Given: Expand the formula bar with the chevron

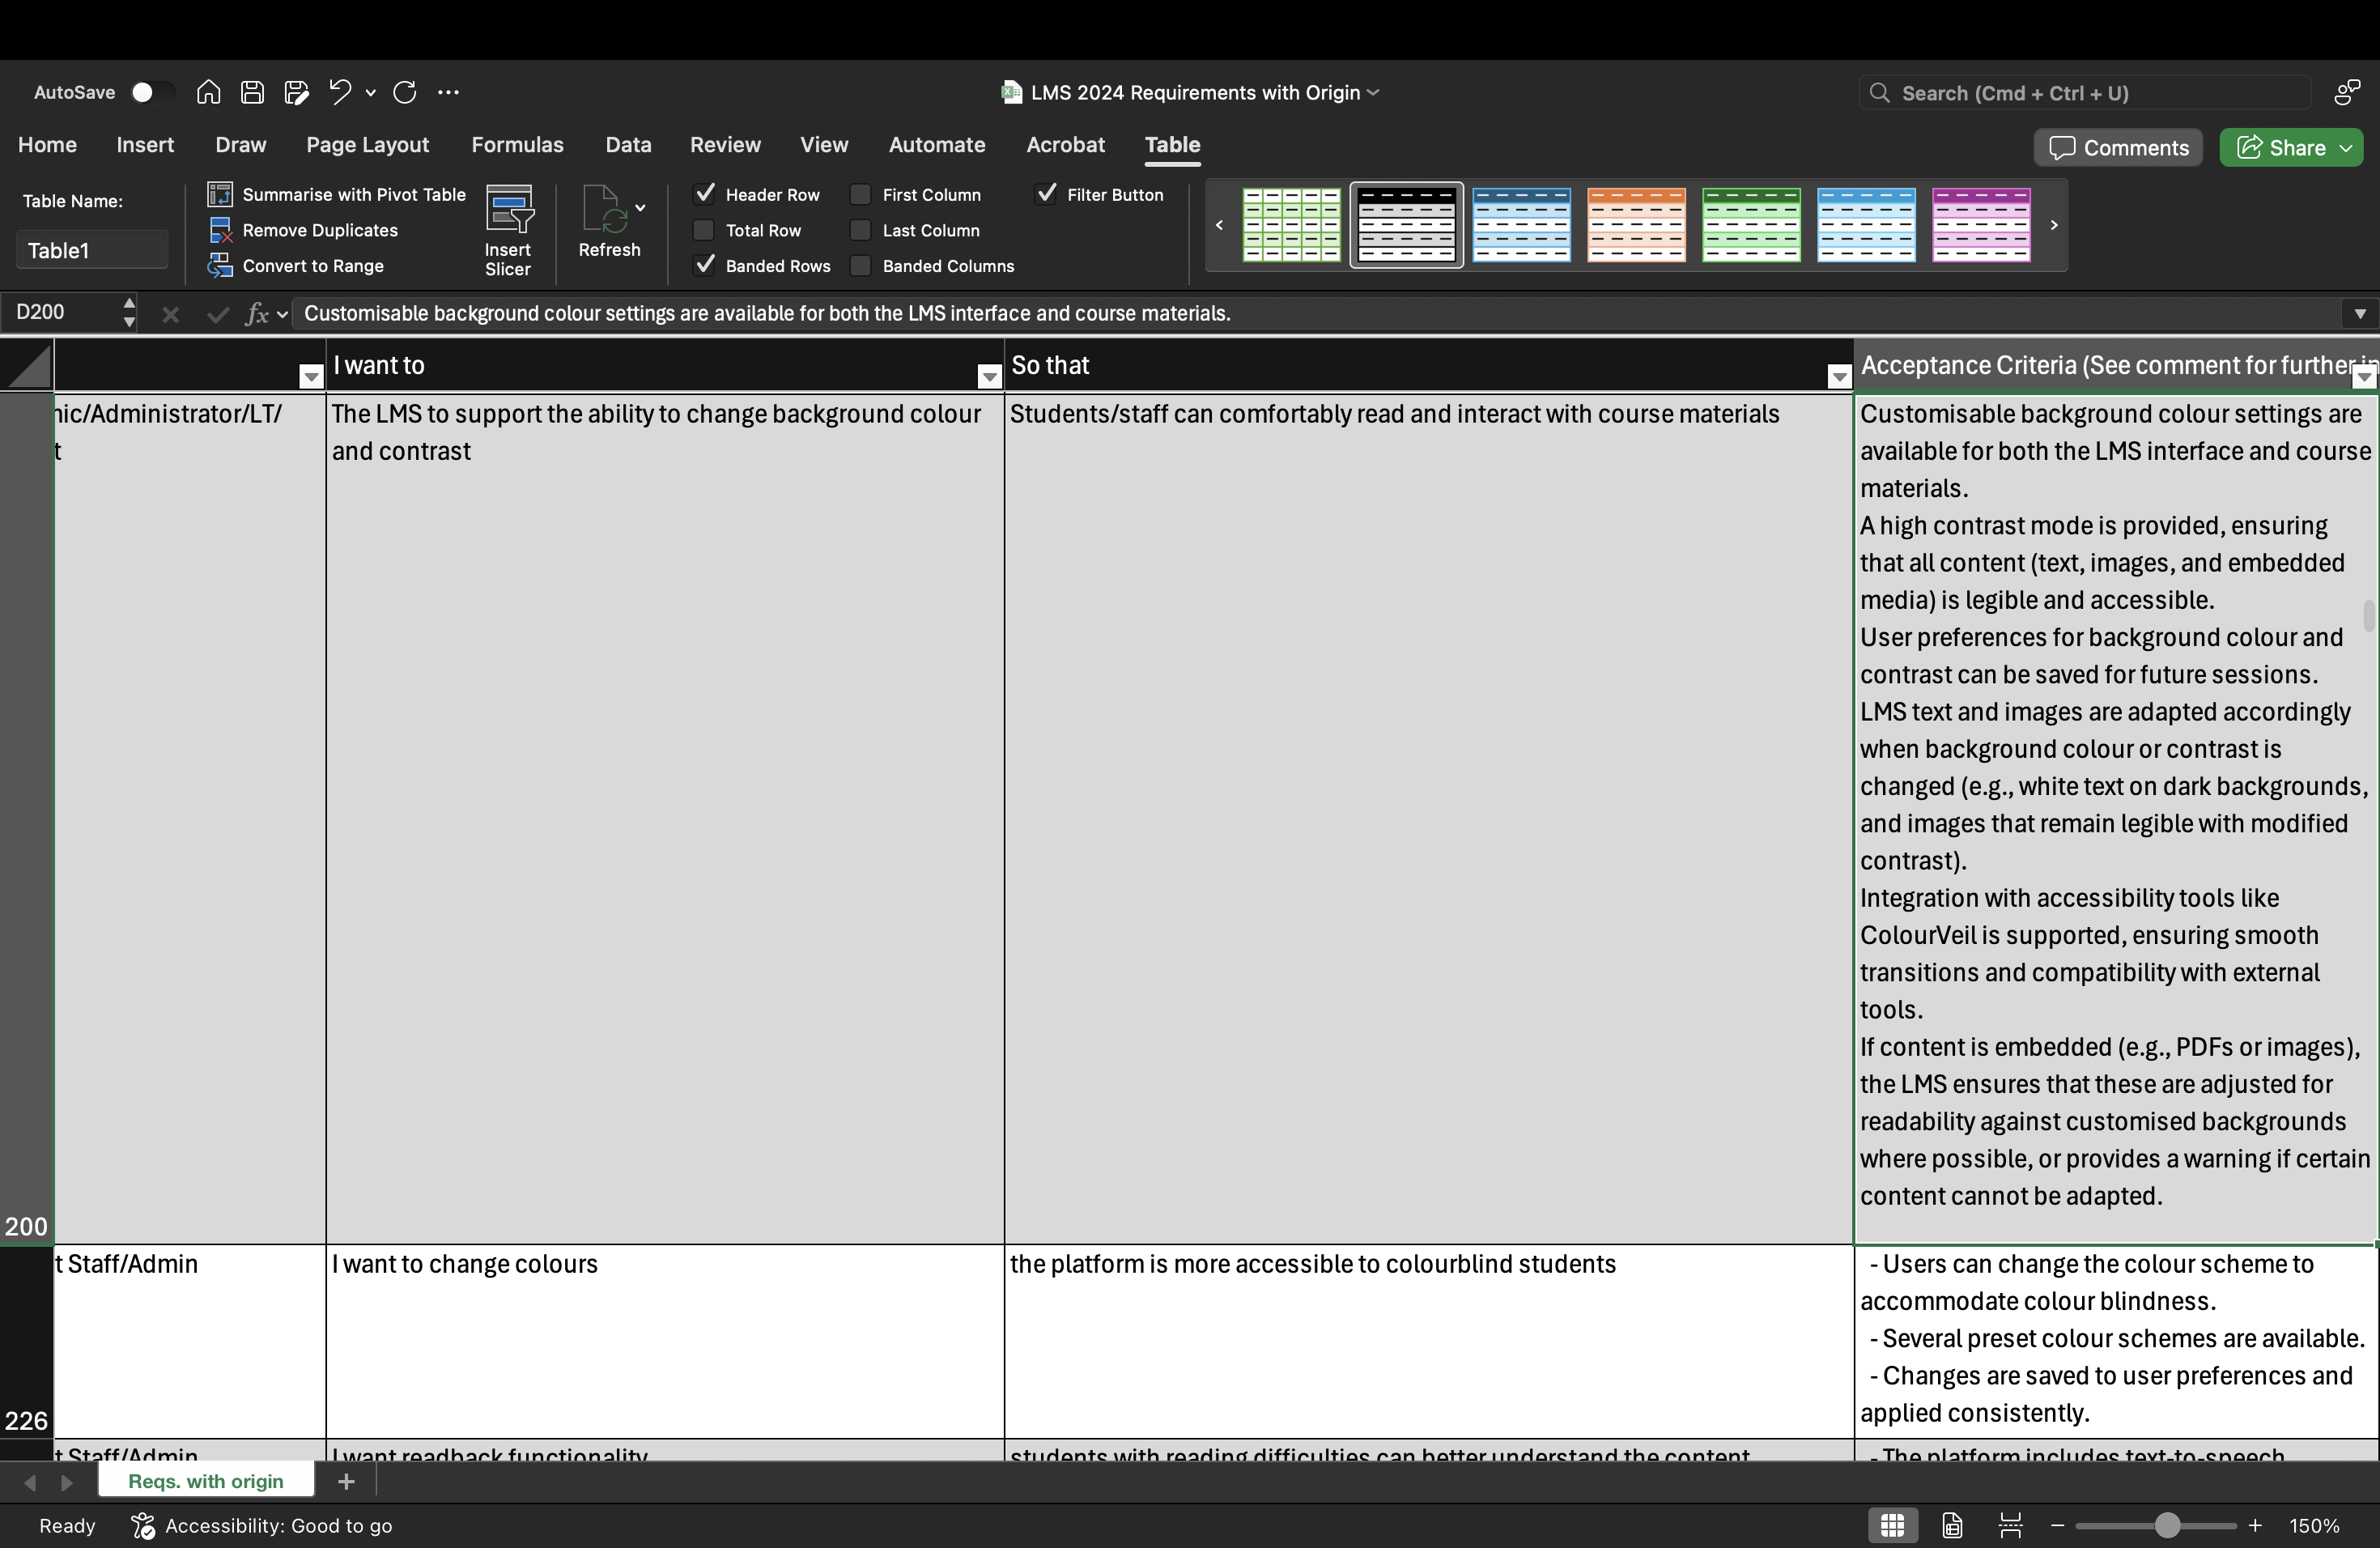Looking at the screenshot, I should 2359,313.
